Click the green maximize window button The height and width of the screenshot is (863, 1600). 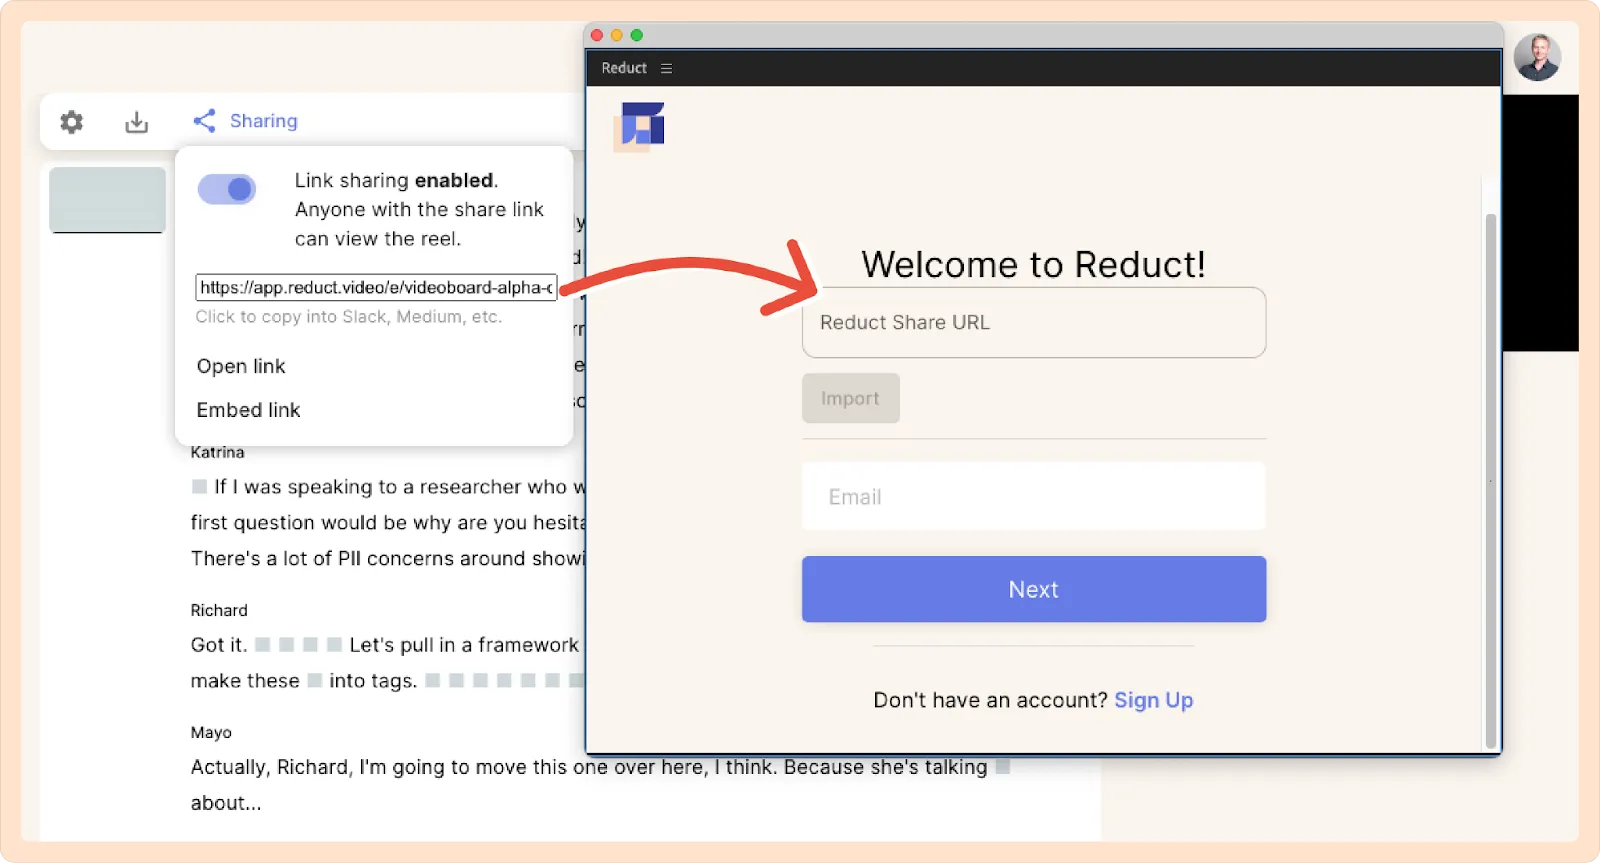(x=636, y=35)
